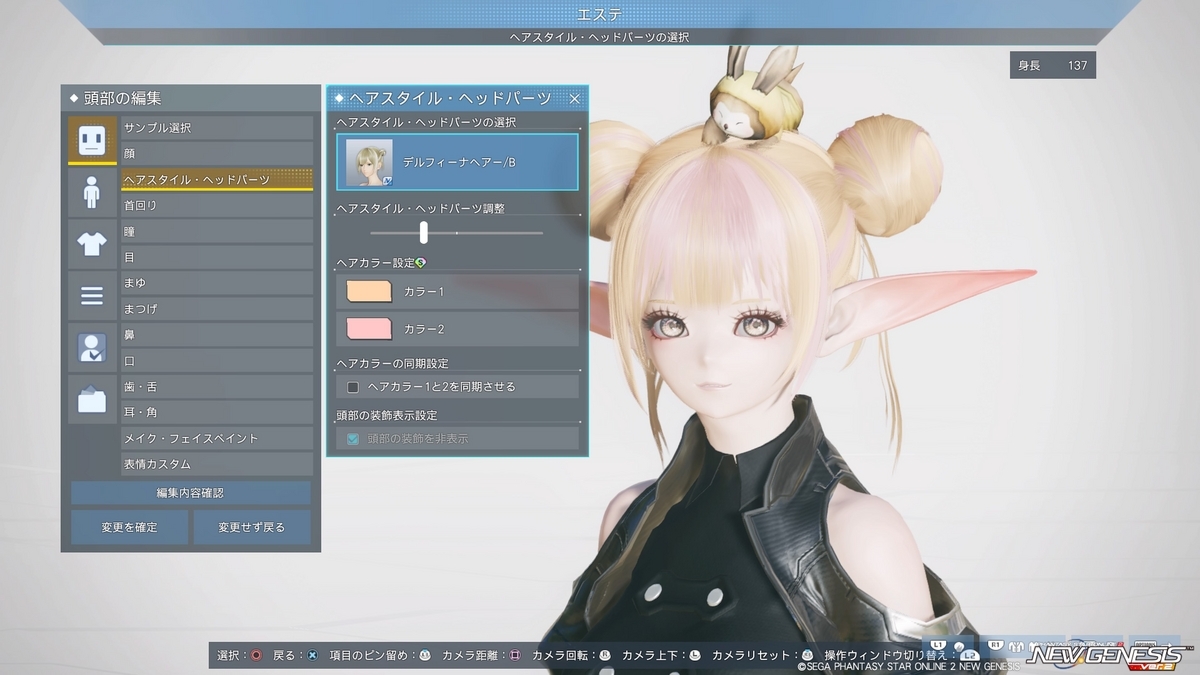Click the circle button icon after 選択
This screenshot has width=1200, height=675.
pyautogui.click(x=256, y=655)
